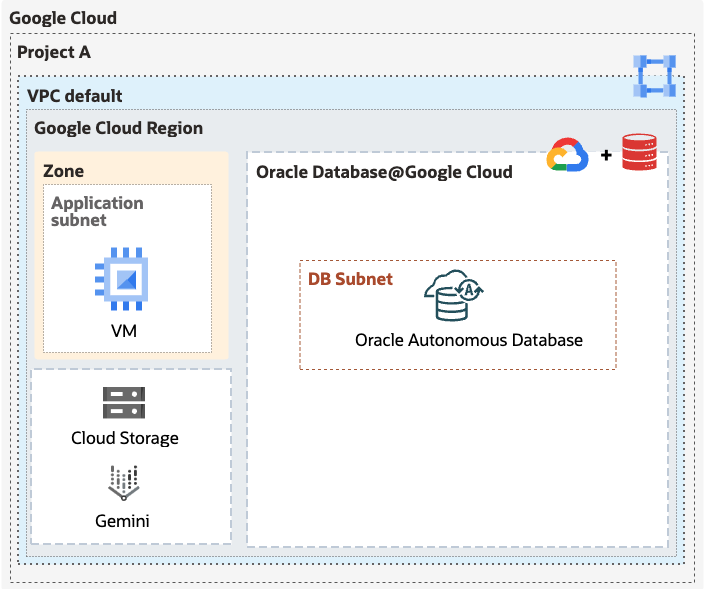Select the VM compute engine icon
Viewport: 704px width, 589px height.
(122, 279)
